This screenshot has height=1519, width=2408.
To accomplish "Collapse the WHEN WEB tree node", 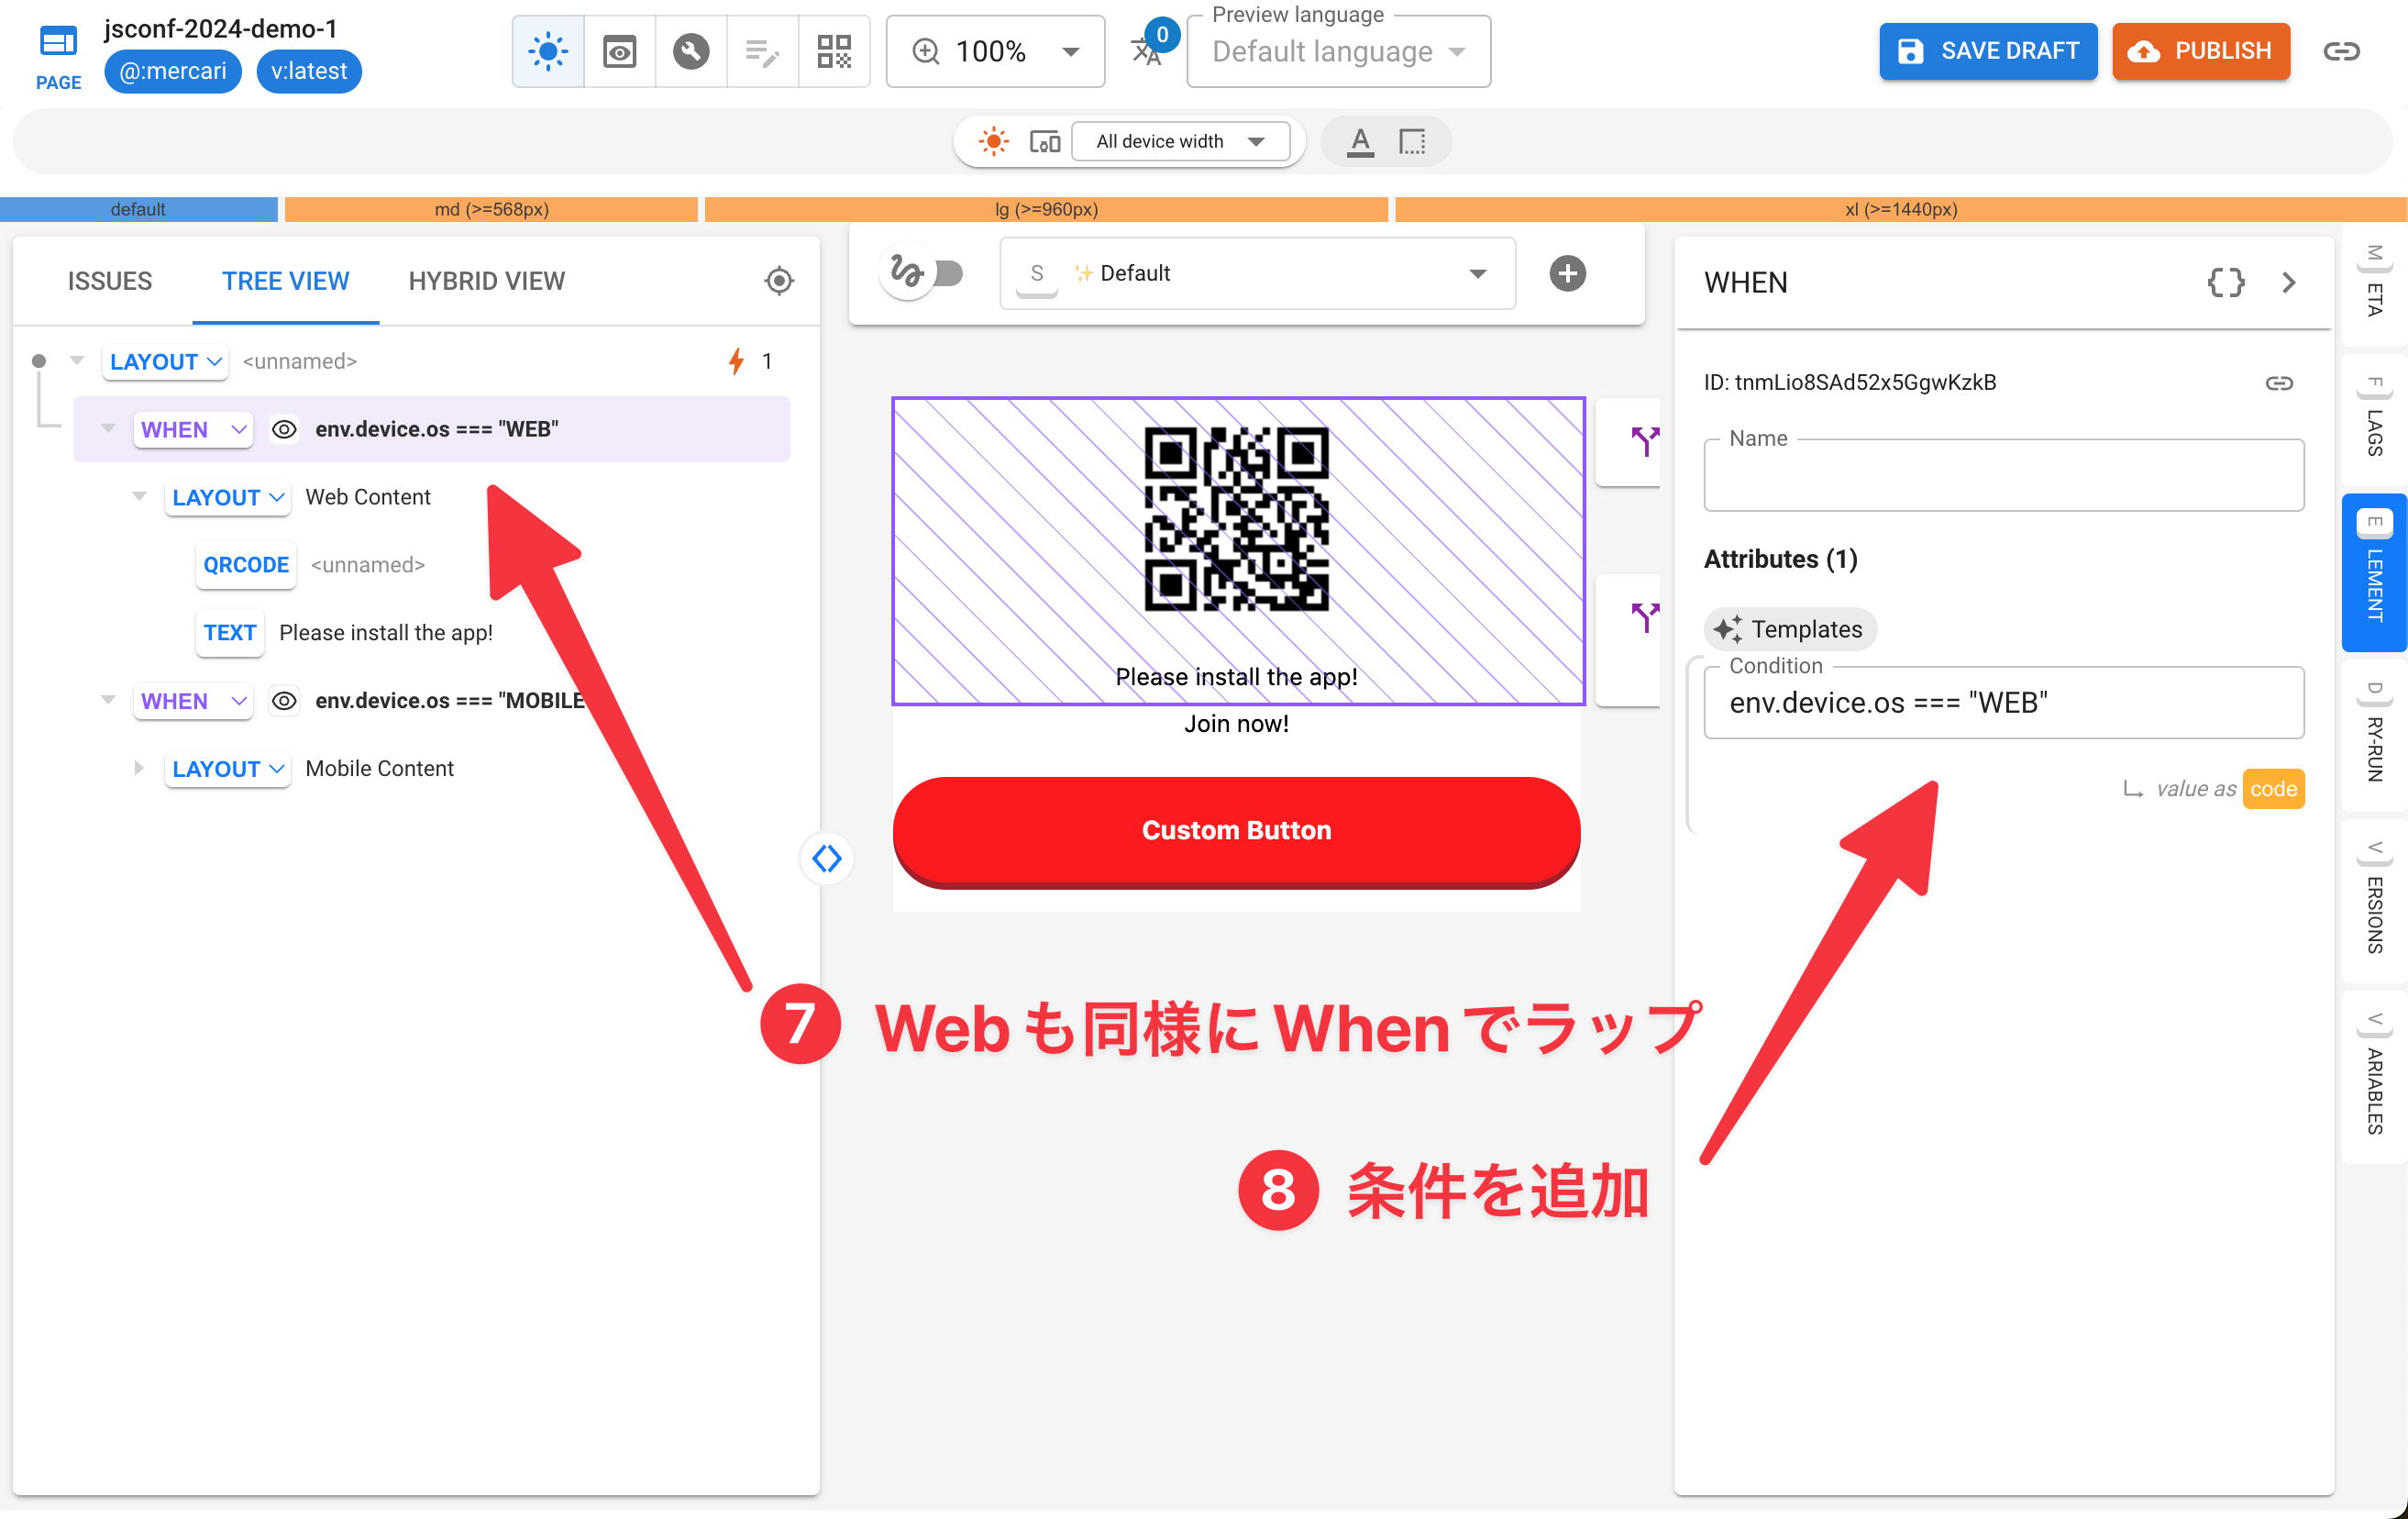I will click(108, 429).
